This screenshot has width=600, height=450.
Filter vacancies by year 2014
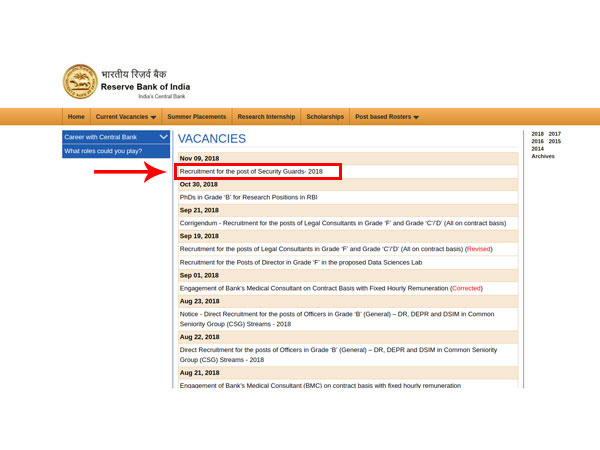[537, 148]
